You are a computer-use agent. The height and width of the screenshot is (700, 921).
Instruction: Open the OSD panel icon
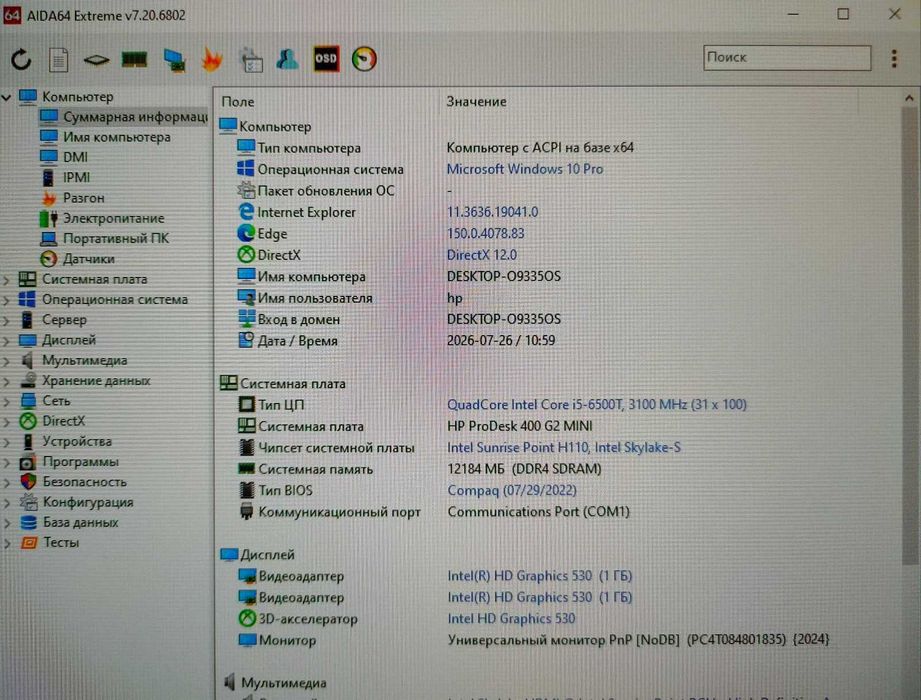[x=326, y=58]
